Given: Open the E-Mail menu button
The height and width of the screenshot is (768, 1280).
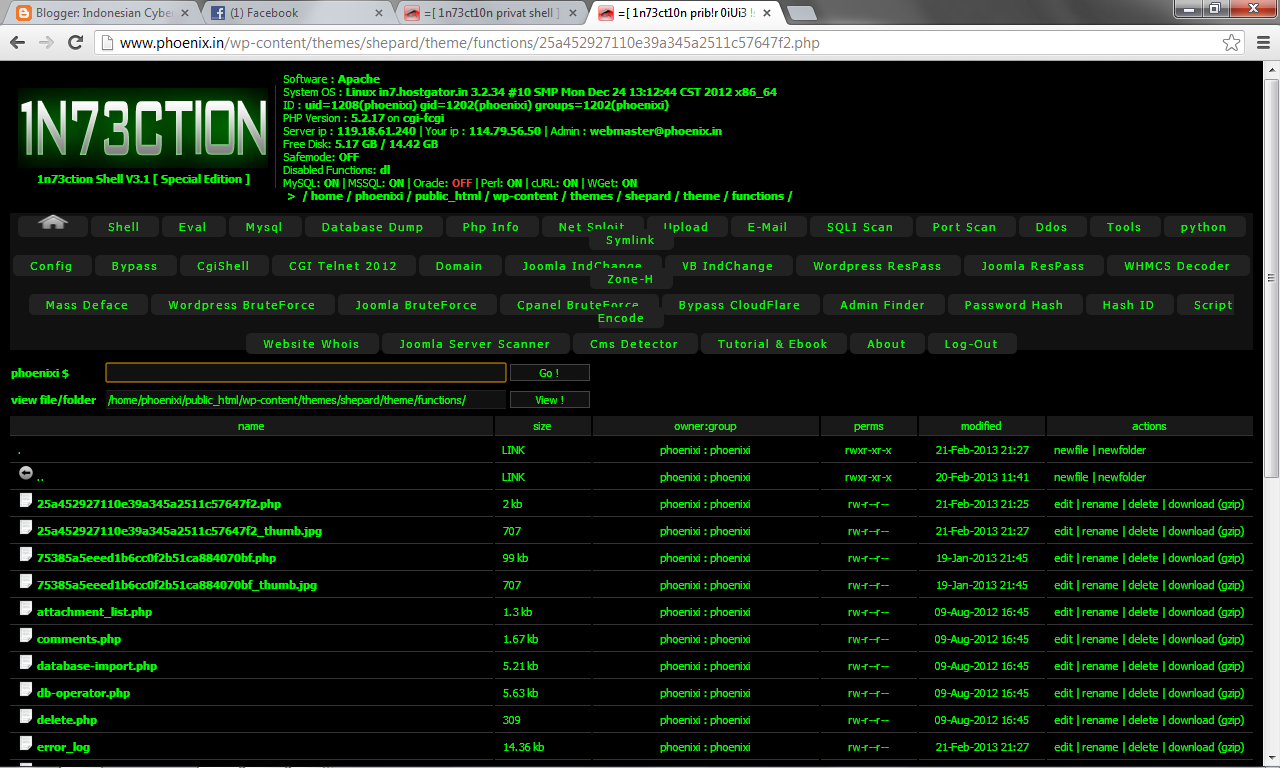Looking at the screenshot, I should [767, 227].
